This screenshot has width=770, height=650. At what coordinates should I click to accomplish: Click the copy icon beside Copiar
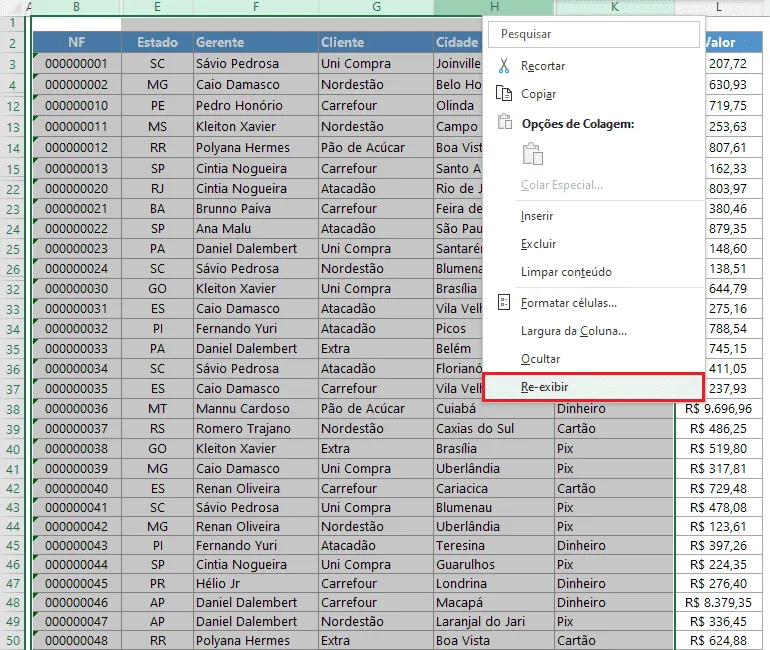tap(504, 93)
